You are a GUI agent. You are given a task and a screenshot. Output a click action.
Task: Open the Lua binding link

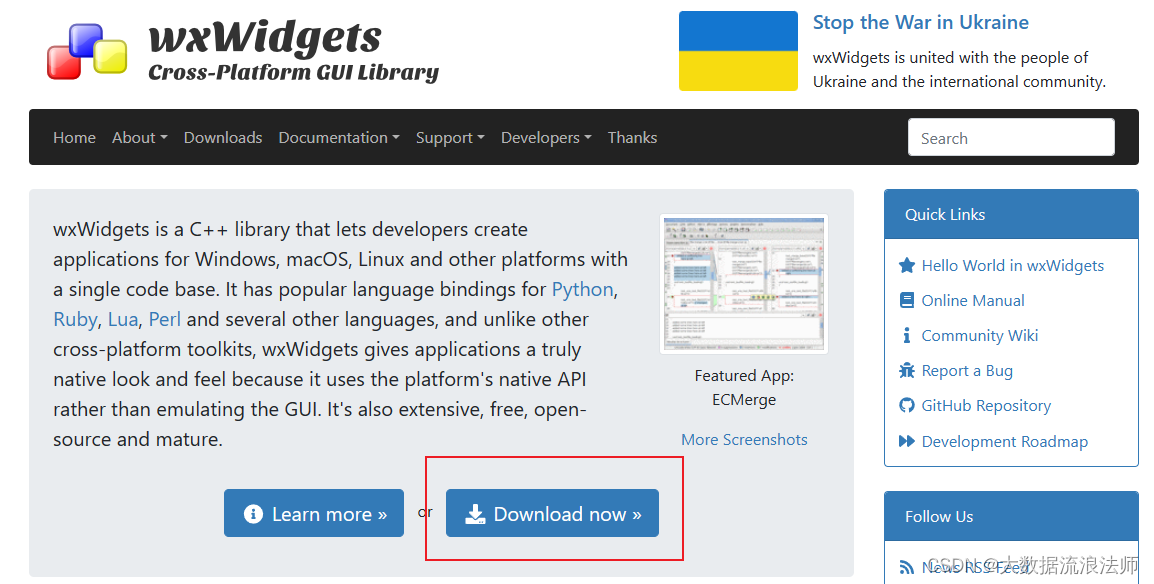(x=123, y=320)
